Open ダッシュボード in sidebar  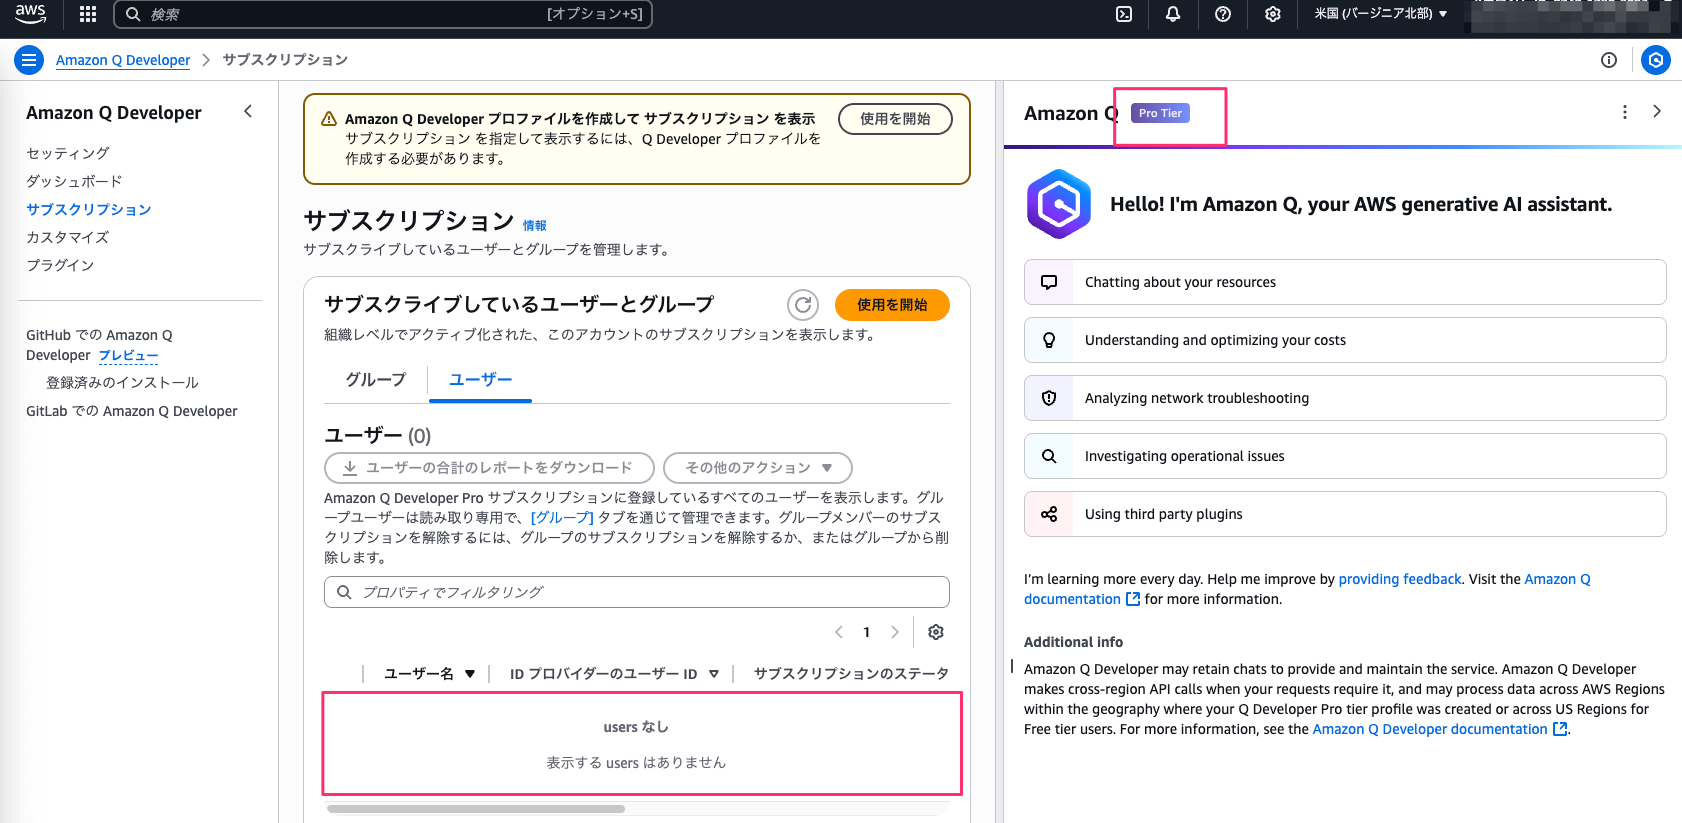pyautogui.click(x=74, y=181)
